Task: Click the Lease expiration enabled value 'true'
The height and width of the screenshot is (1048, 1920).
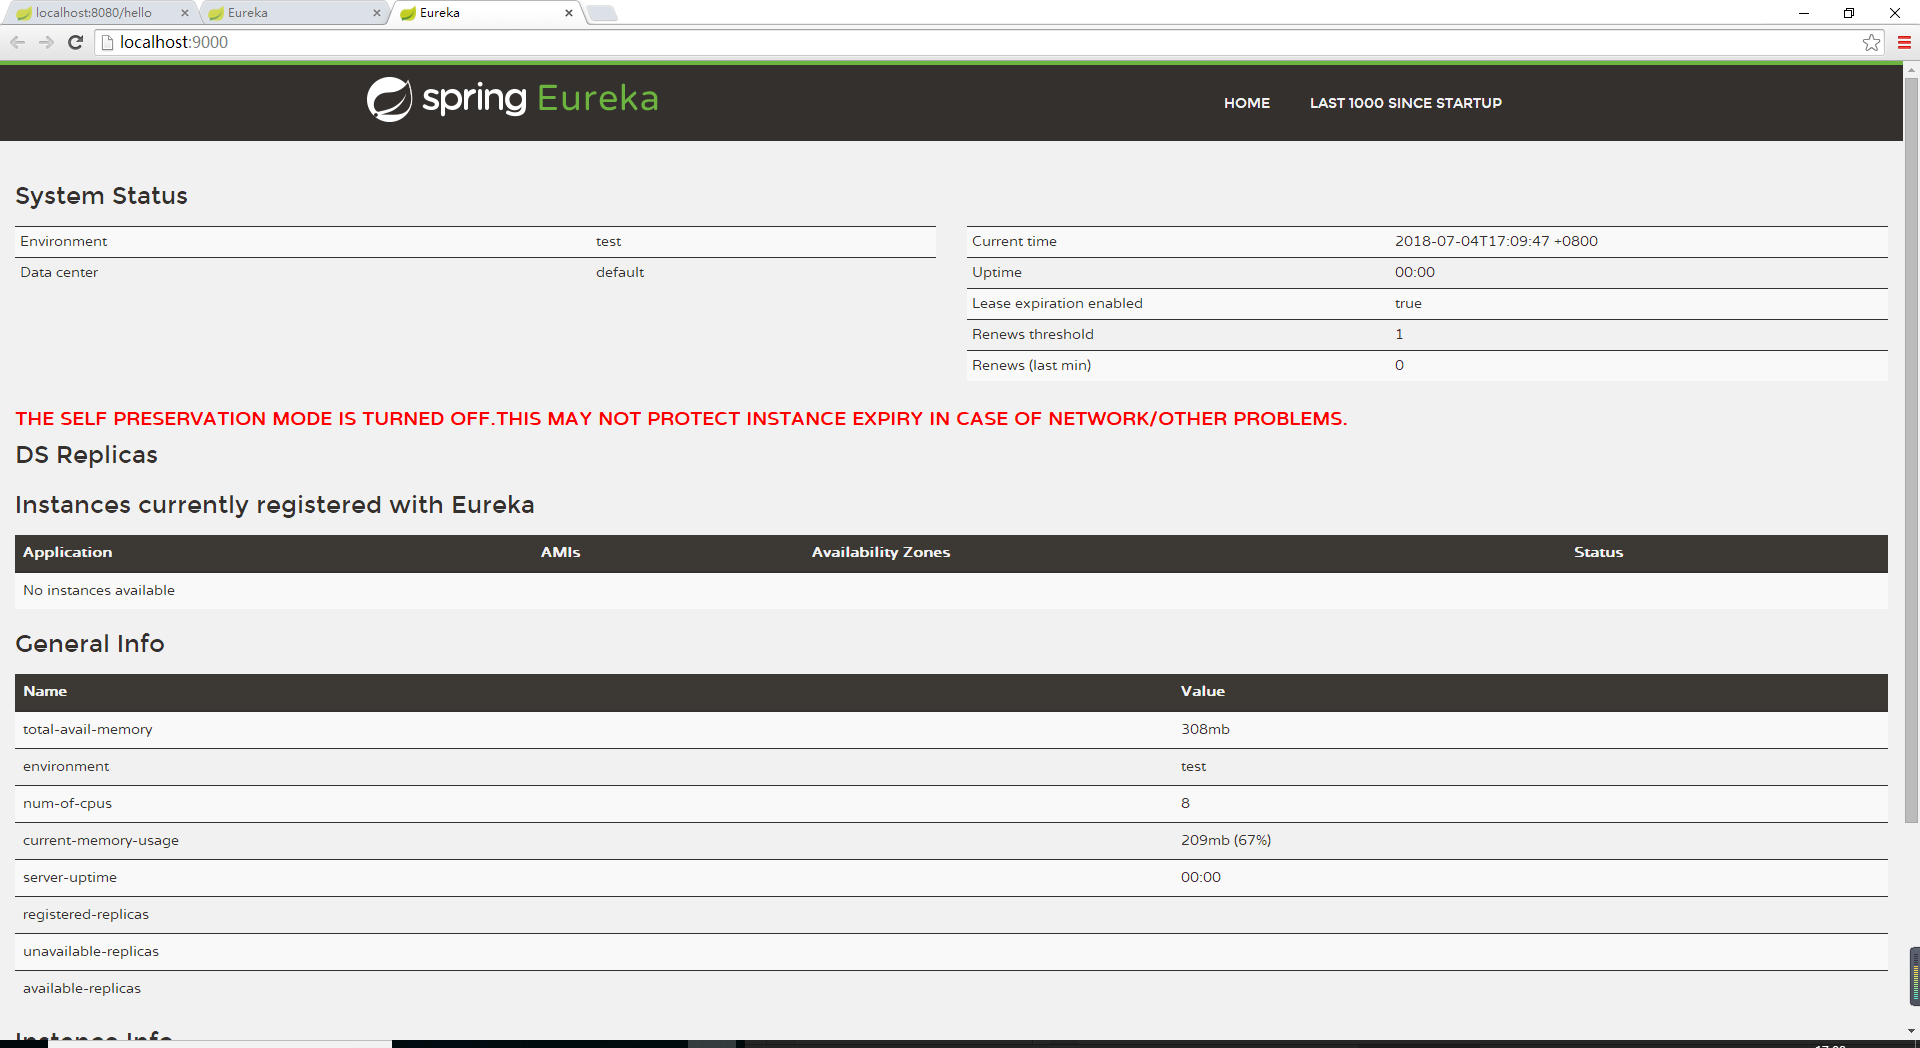Action: pos(1408,304)
